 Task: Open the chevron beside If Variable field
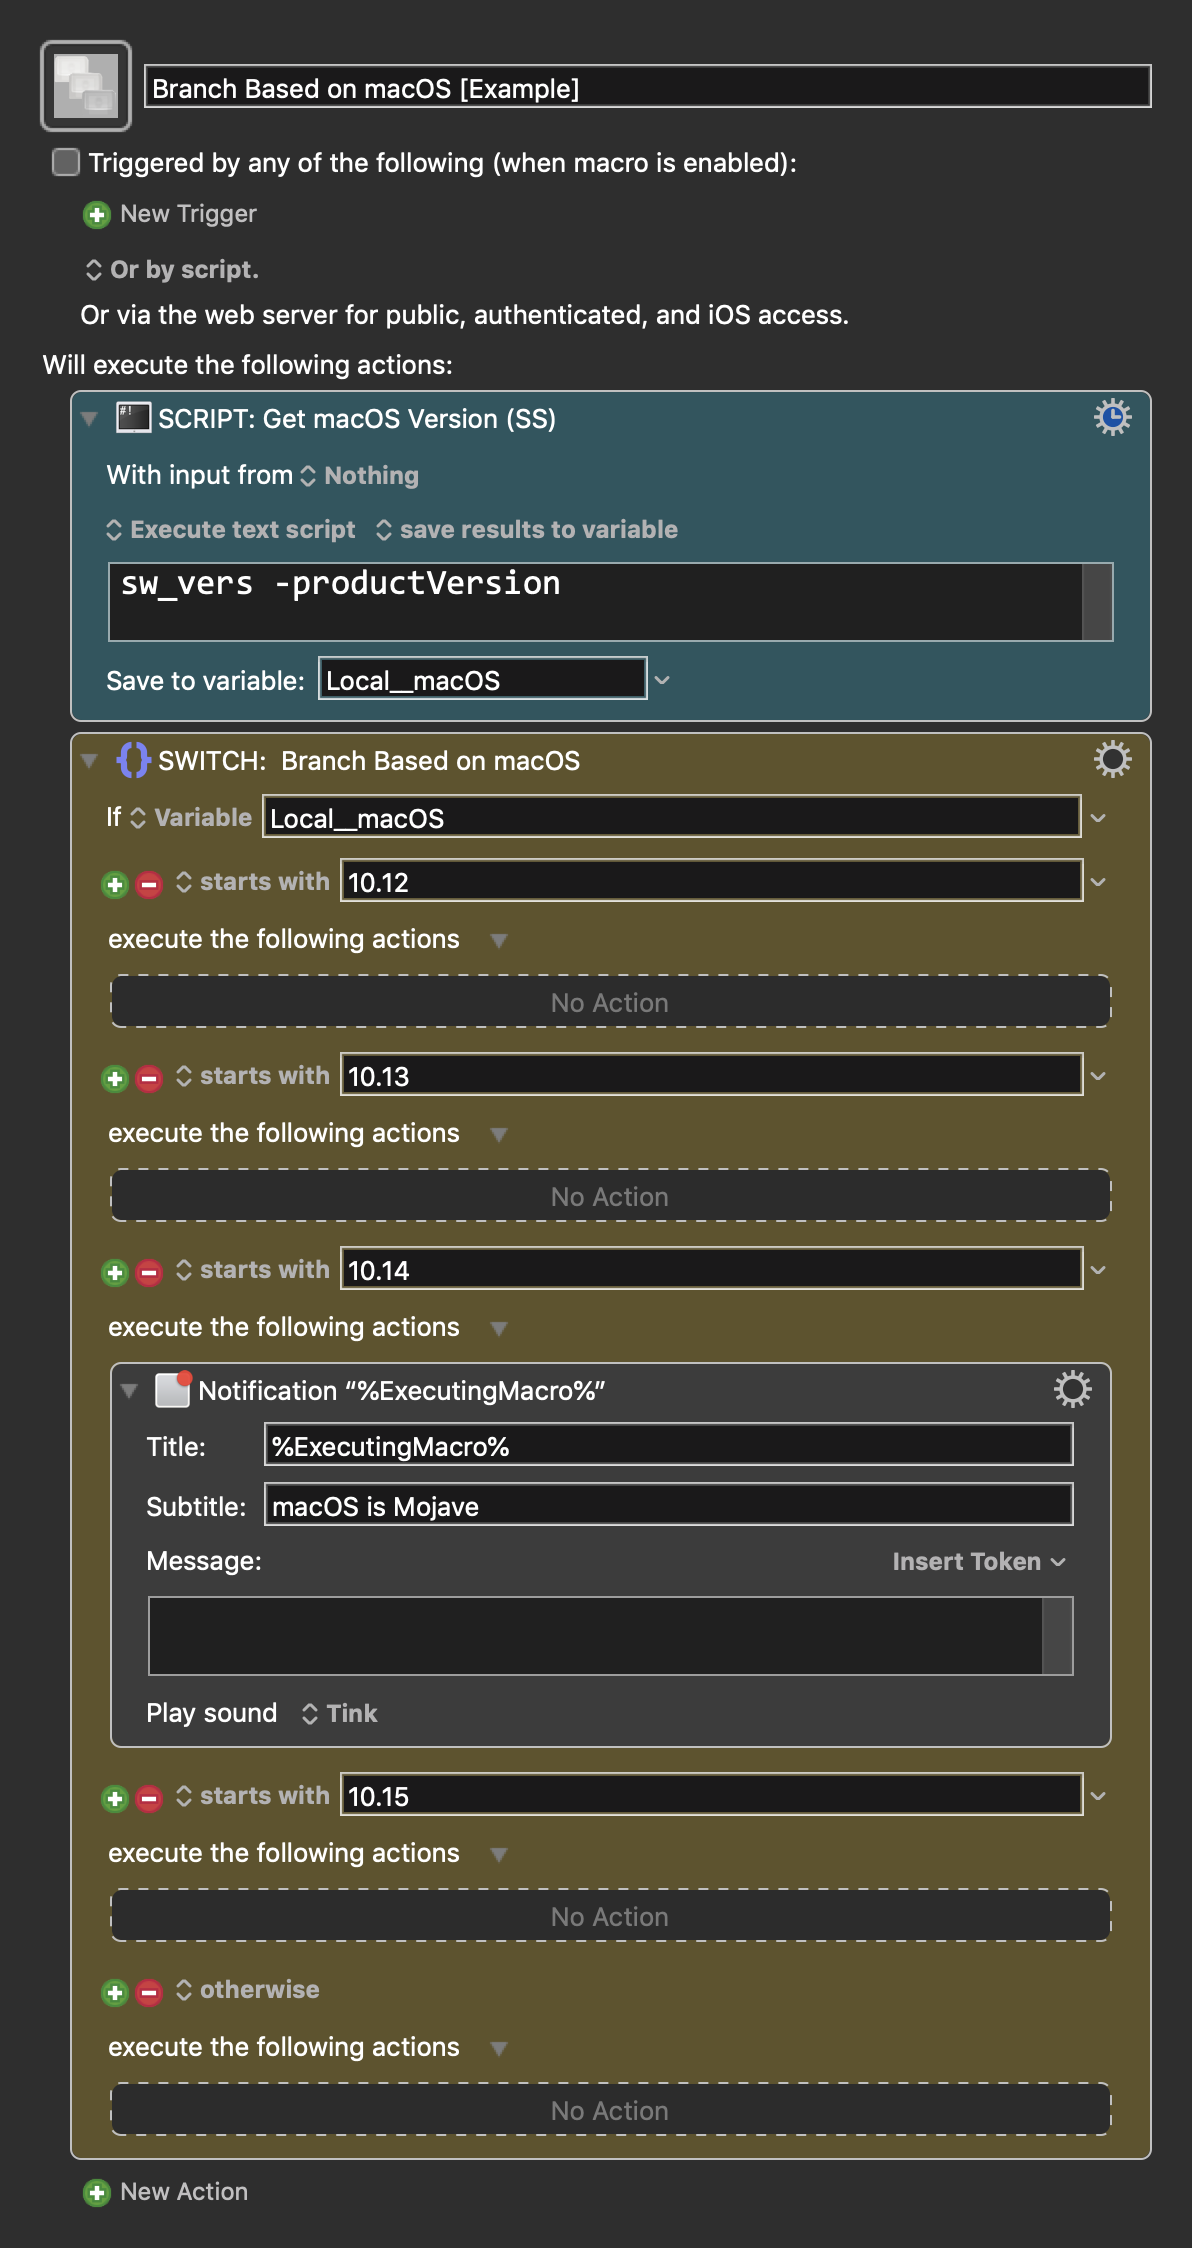(1098, 818)
